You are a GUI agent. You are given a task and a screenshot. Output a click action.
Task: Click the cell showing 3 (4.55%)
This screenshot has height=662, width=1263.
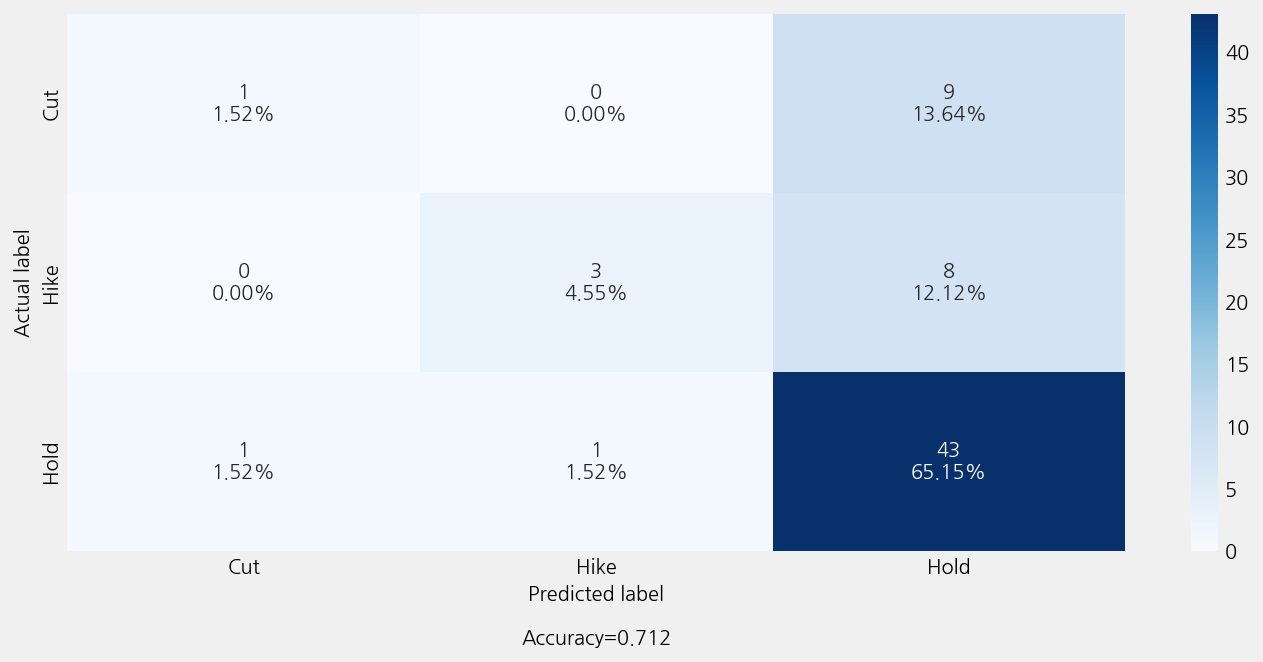click(x=595, y=282)
